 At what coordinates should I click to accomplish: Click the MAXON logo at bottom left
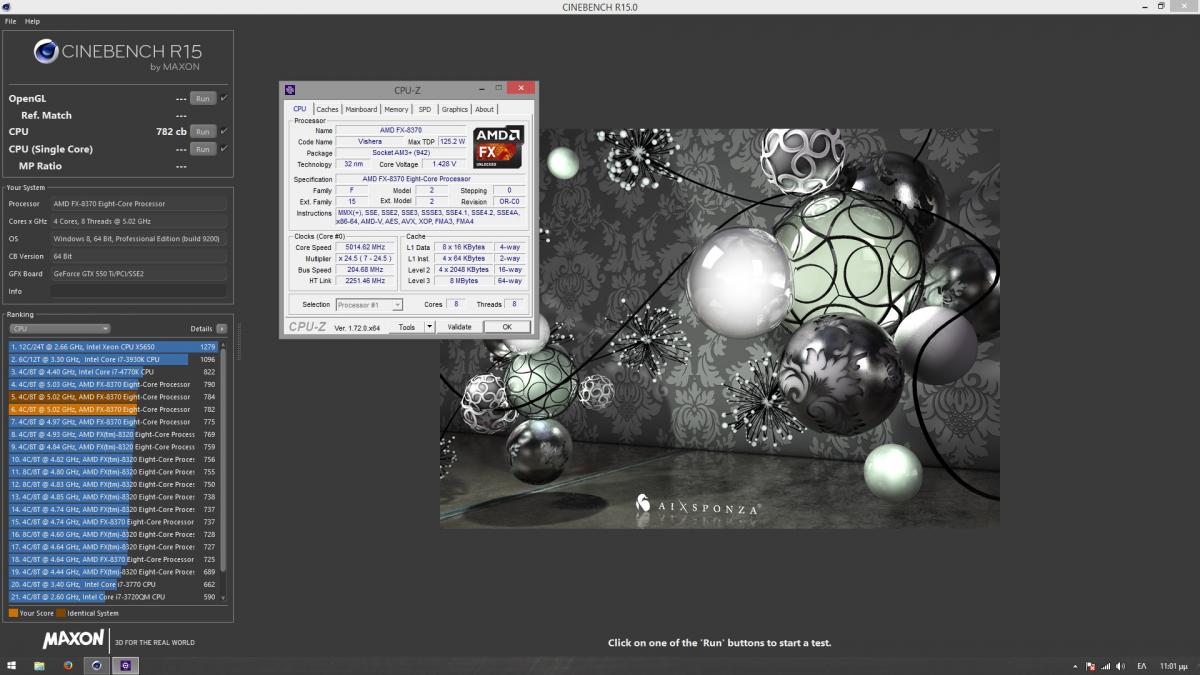tap(73, 638)
